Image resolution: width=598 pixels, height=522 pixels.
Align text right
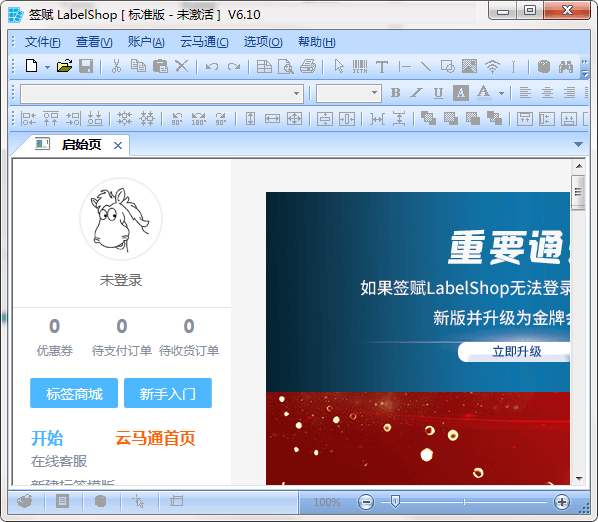pos(569,93)
